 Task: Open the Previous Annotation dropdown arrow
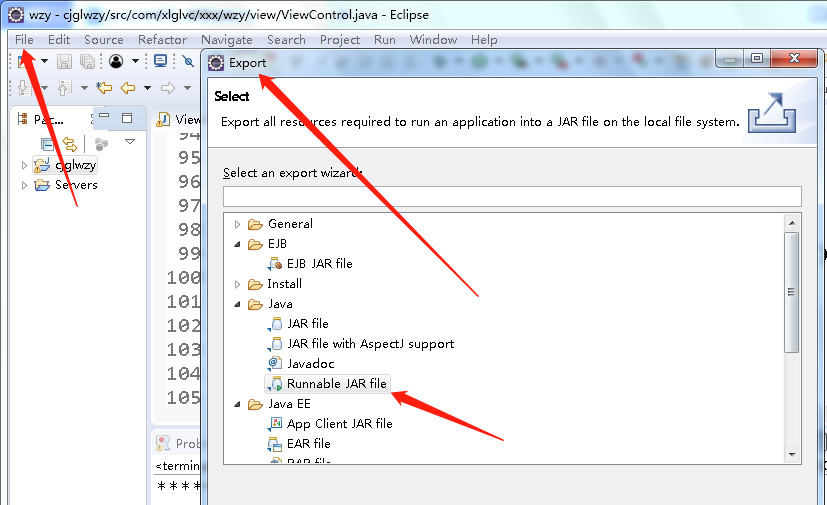pos(84,88)
